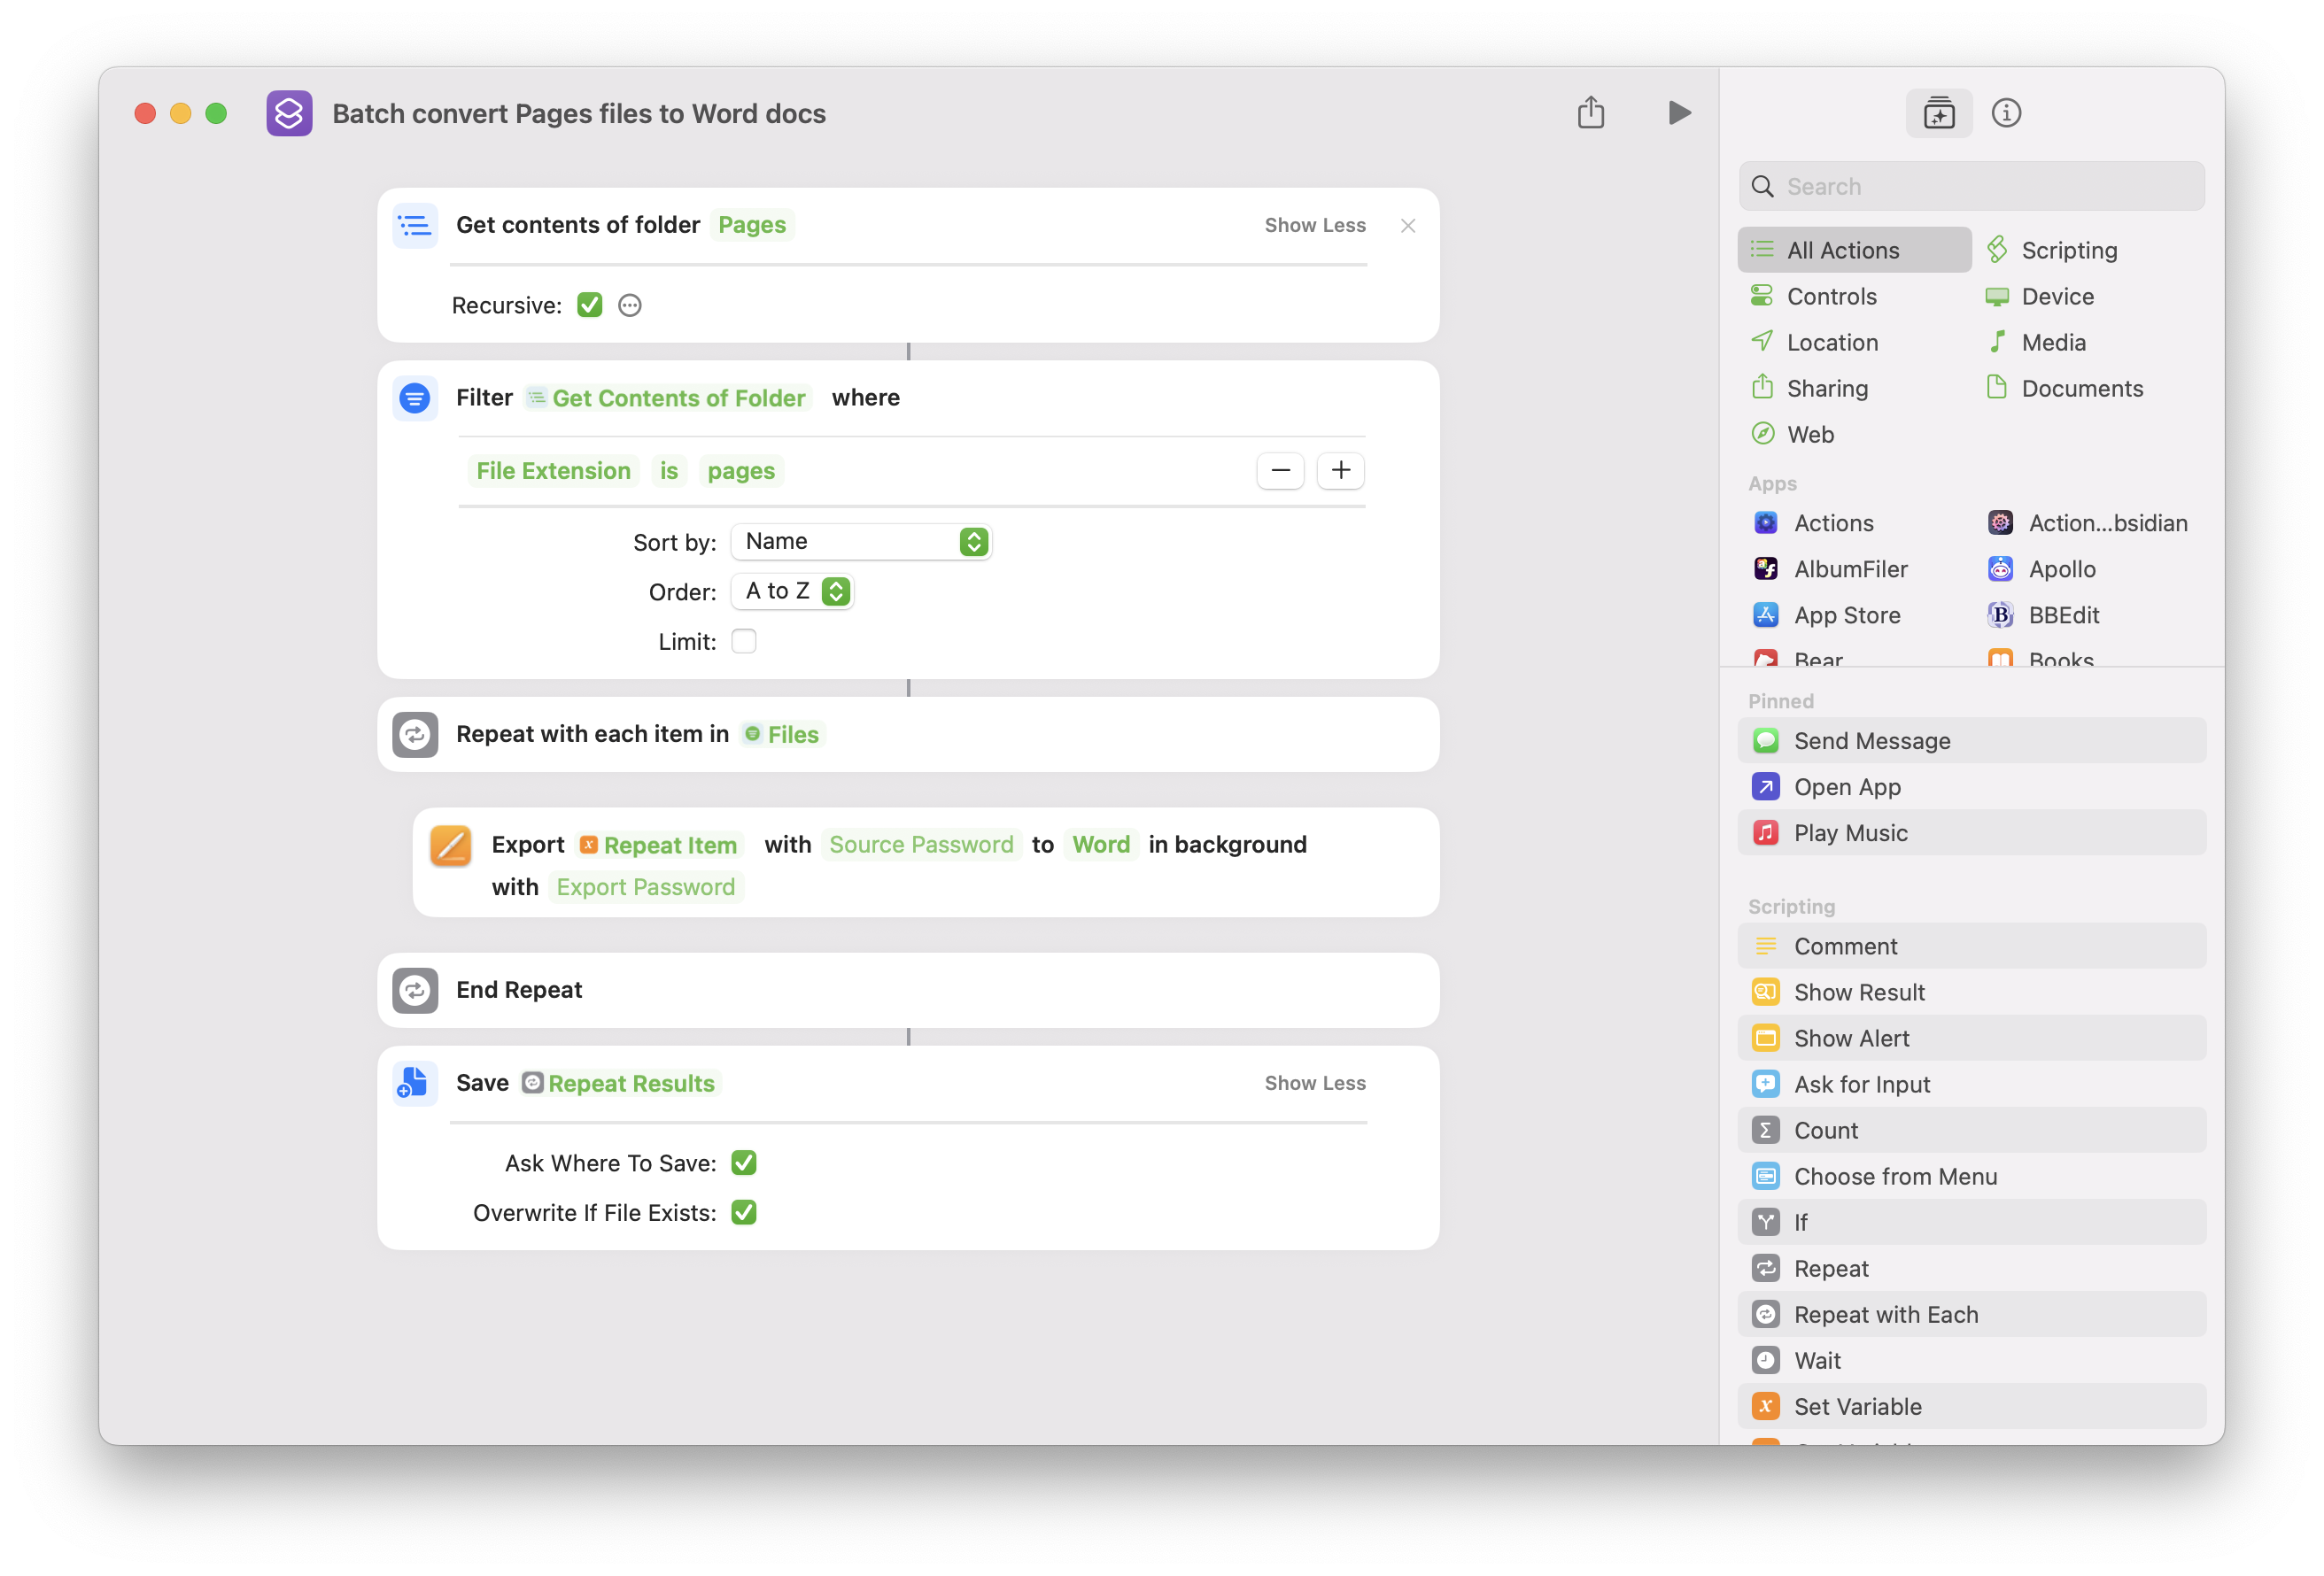Uncheck the Recursive checkbox
This screenshot has width=2324, height=1576.
[x=590, y=305]
